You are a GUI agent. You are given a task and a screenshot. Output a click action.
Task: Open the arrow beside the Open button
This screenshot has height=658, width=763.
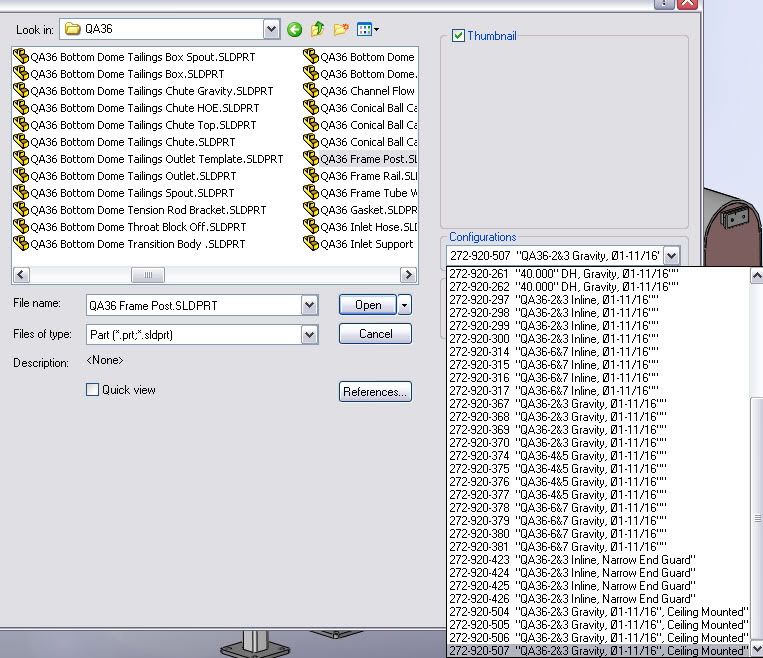[404, 306]
